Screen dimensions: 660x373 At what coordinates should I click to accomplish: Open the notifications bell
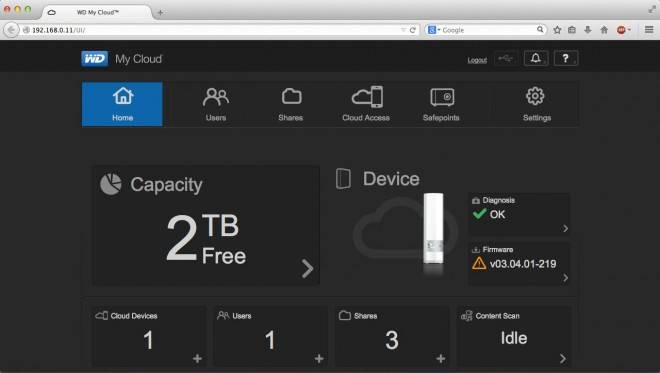click(535, 58)
